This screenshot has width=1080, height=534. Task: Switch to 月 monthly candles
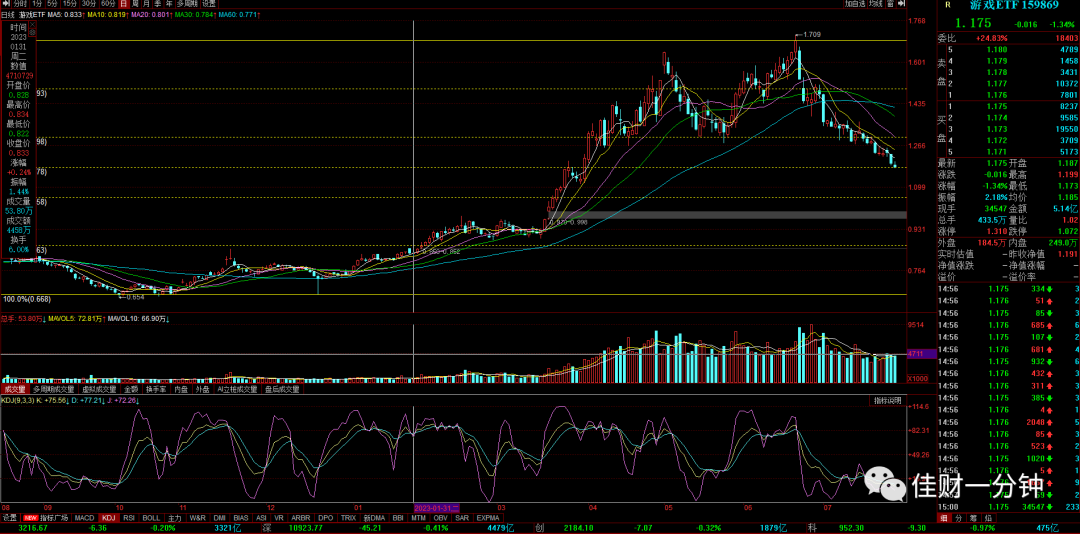146,3
